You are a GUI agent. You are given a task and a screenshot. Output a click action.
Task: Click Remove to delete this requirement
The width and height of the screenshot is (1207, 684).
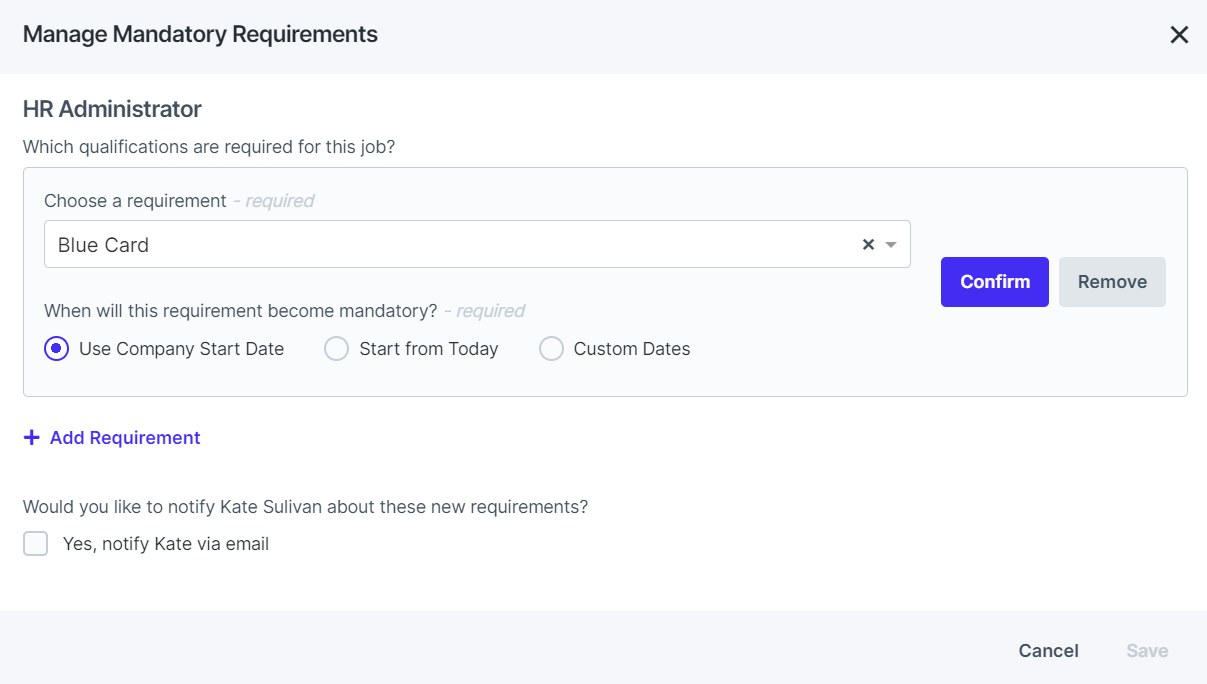[1112, 281]
